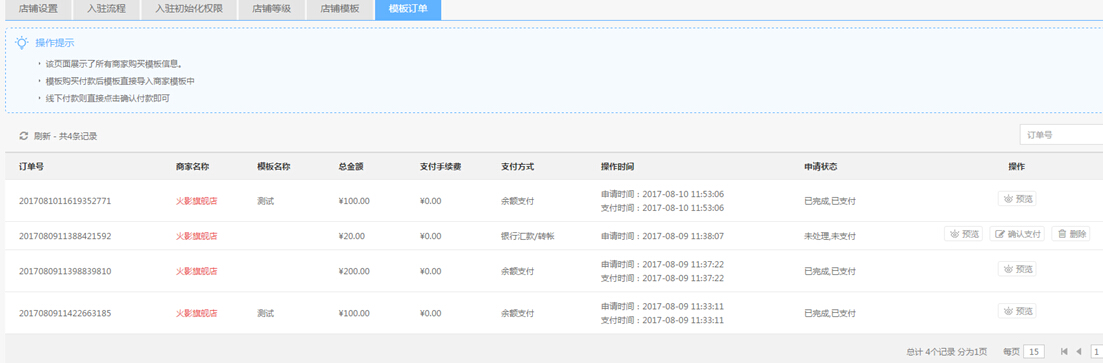
Task: Click the 商家名称 column header
Action: click(x=193, y=167)
